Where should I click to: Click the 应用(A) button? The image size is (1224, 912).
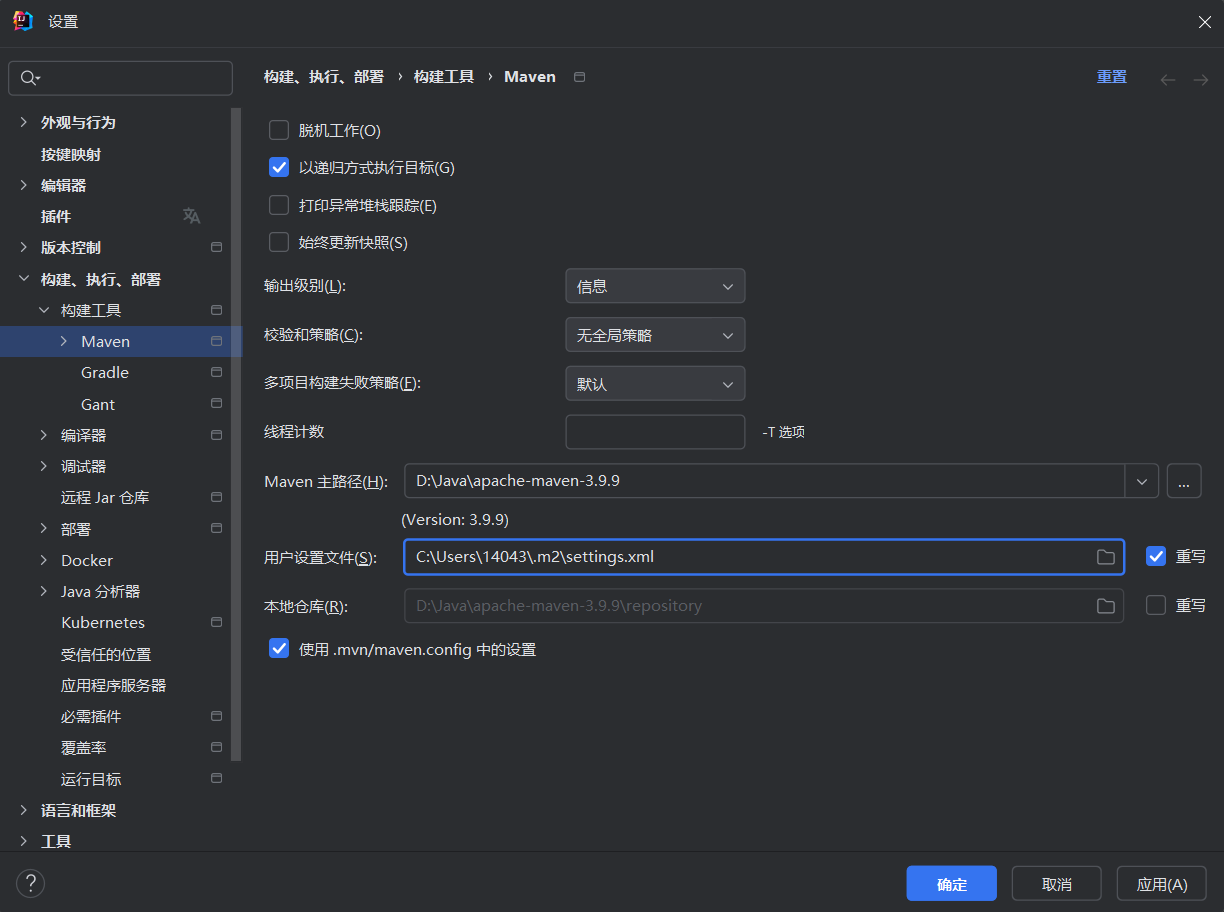[1162, 884]
